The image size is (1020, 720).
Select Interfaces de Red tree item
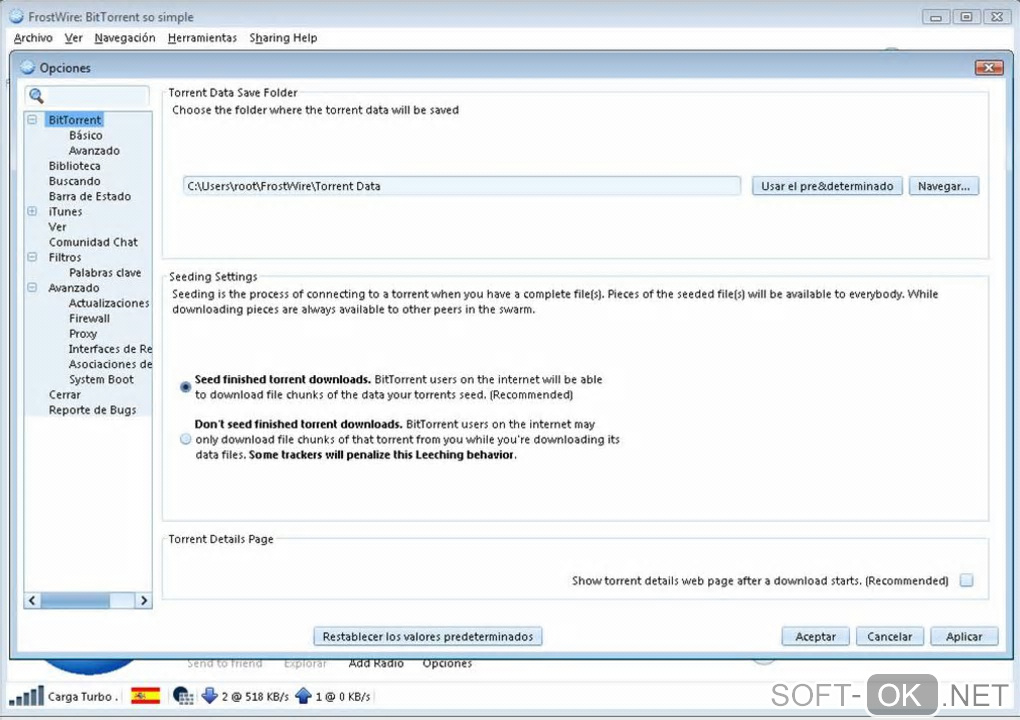pos(110,349)
